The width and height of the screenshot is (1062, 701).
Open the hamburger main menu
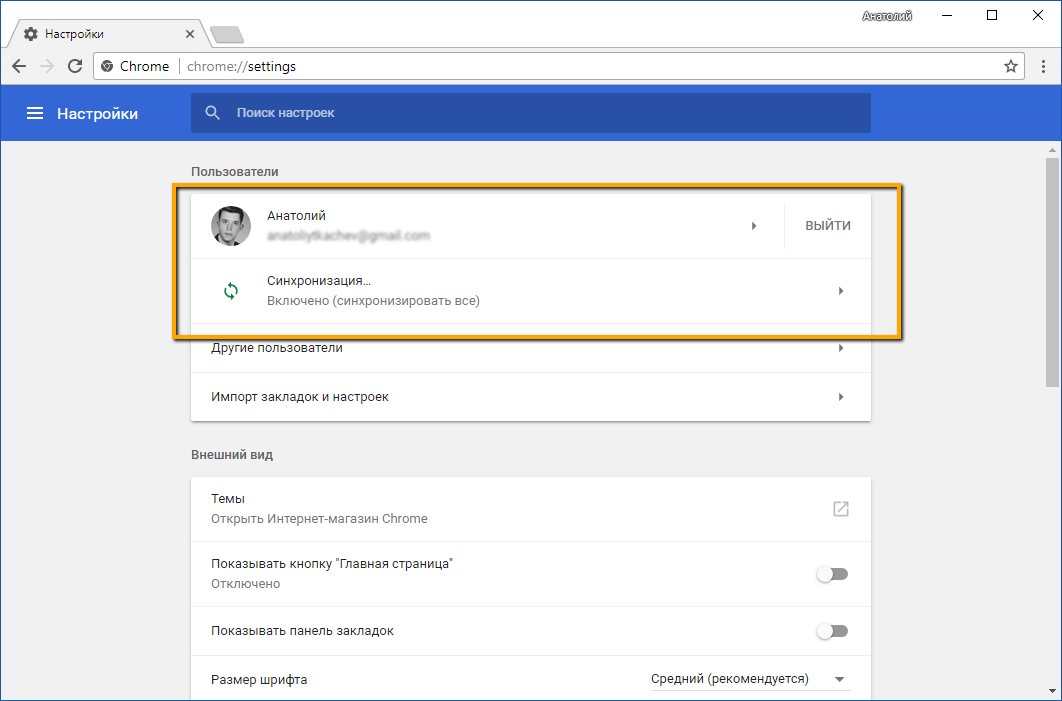(35, 114)
